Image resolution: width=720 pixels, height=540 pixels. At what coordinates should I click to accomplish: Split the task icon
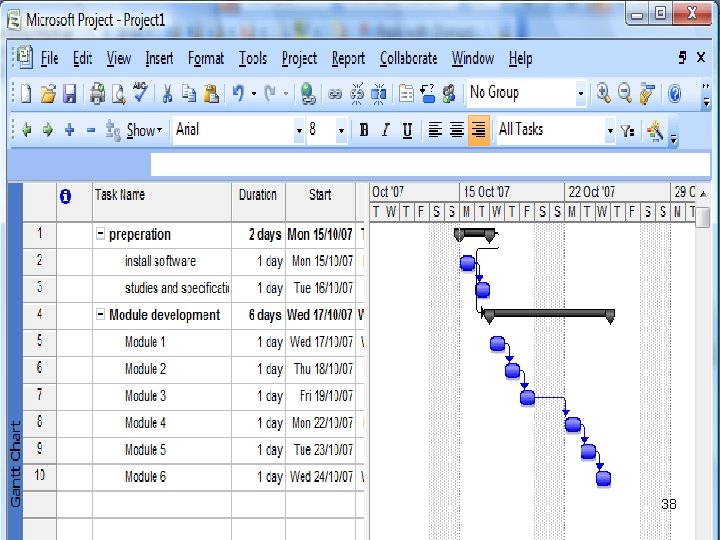point(379,94)
